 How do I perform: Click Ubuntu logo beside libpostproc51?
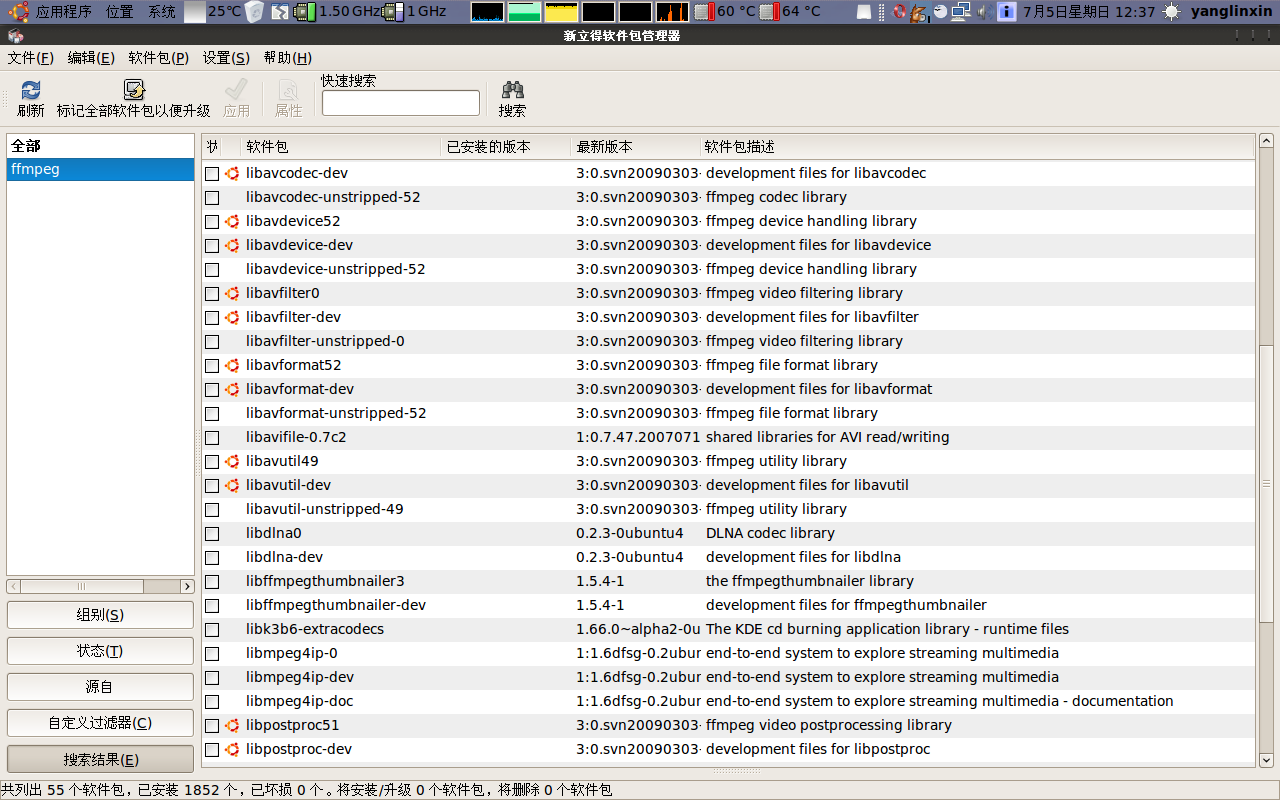click(x=232, y=725)
